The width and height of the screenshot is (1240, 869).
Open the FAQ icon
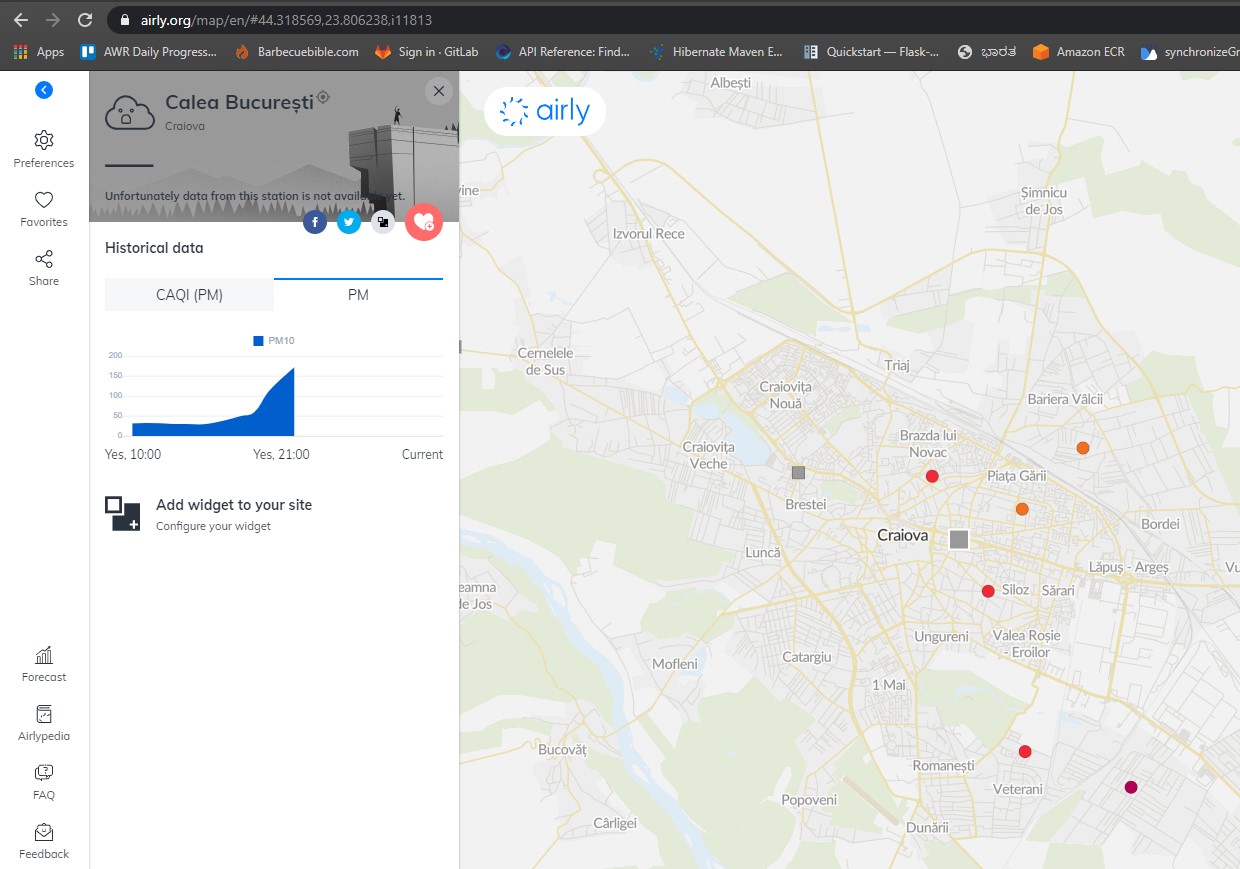pyautogui.click(x=44, y=773)
